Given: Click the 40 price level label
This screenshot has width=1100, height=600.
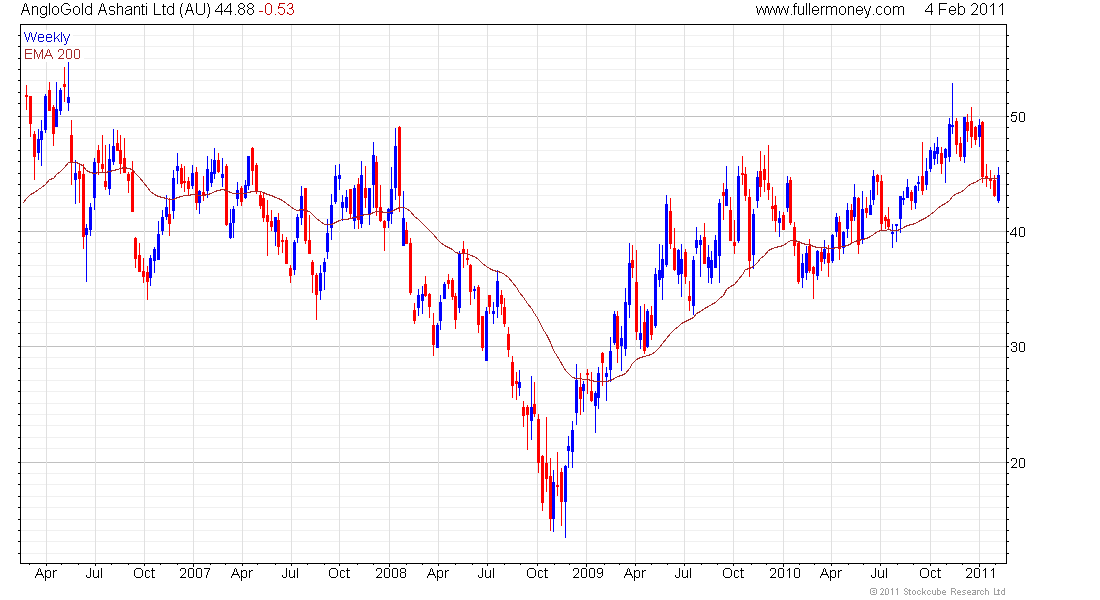Looking at the screenshot, I should click(x=1018, y=232).
